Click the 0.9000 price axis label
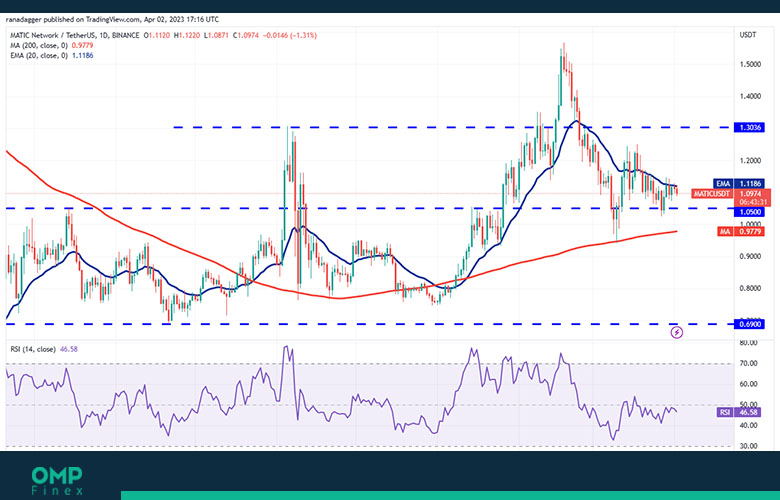Viewport: 780px width, 500px height. [750, 256]
